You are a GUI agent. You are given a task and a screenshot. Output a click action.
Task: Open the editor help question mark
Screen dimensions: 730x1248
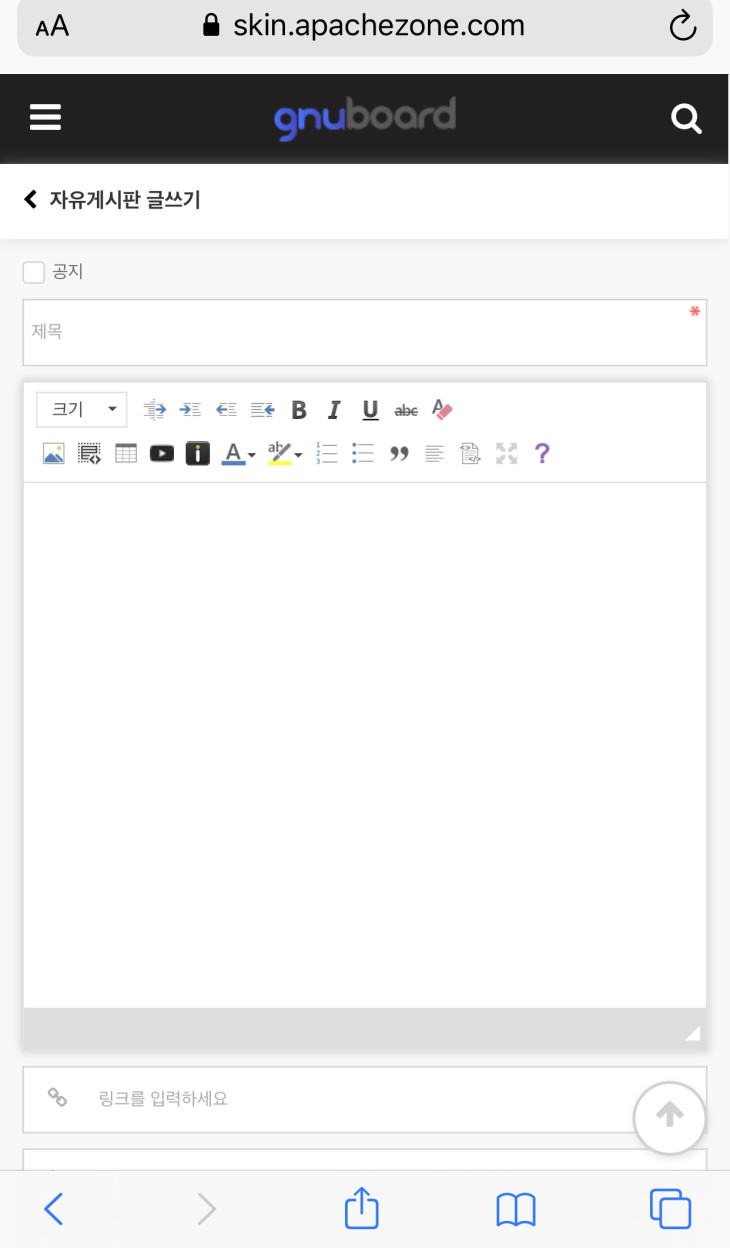tap(542, 454)
